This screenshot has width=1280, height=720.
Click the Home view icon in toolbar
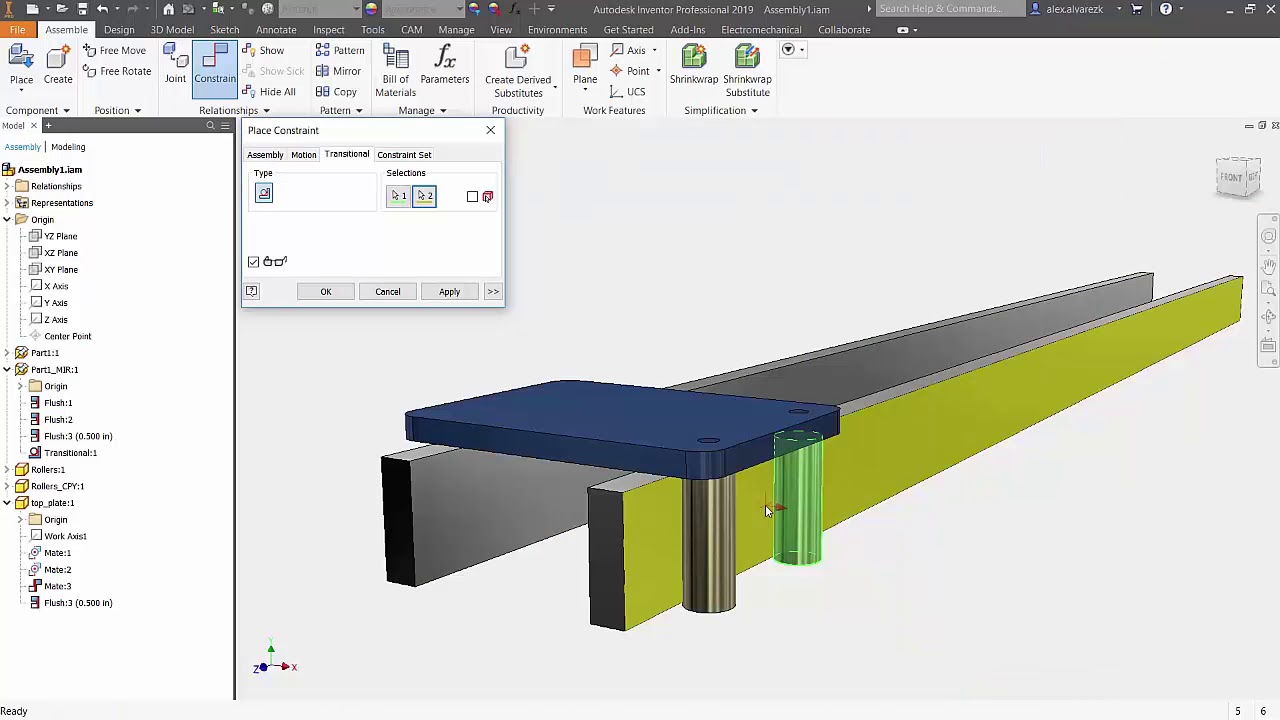[x=168, y=9]
